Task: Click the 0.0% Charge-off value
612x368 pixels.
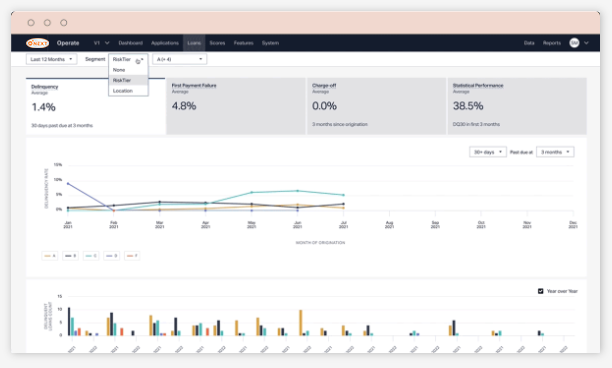Action: click(324, 106)
